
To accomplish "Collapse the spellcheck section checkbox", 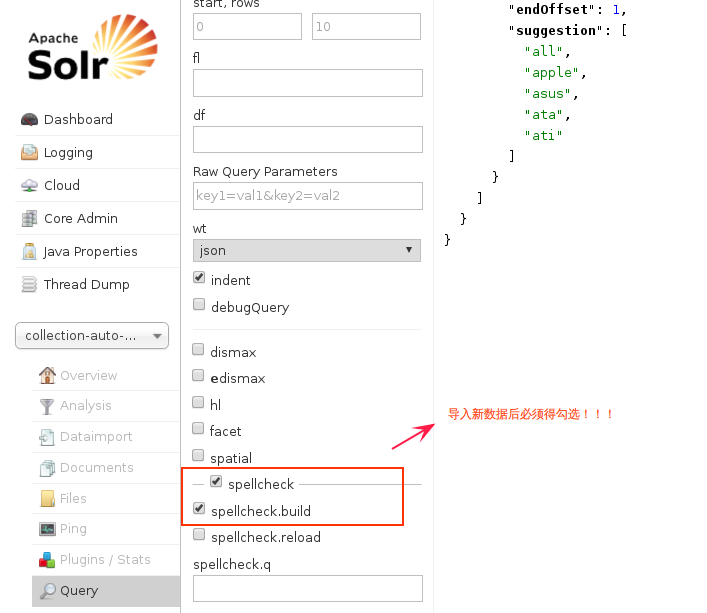I will click(216, 481).
